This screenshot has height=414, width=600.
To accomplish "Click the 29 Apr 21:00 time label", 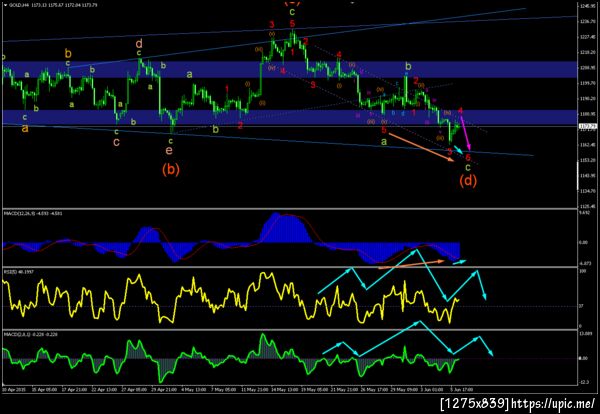I will (x=164, y=390).
